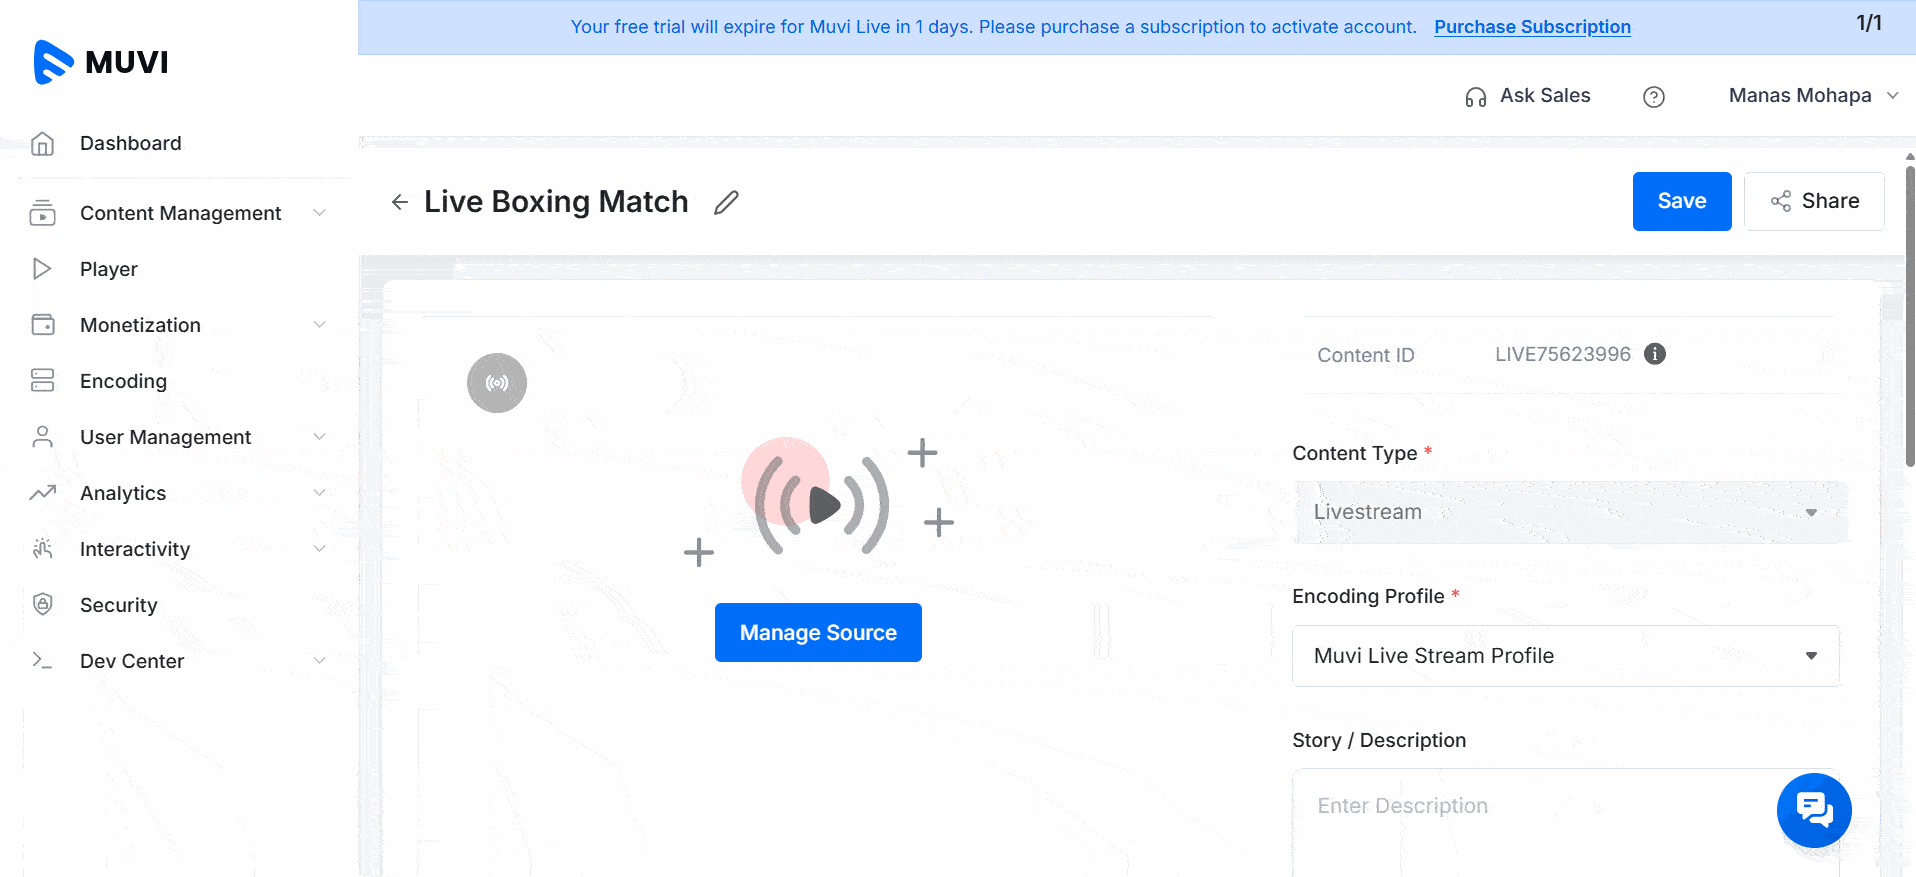Open the Security sidebar item

[x=118, y=605]
